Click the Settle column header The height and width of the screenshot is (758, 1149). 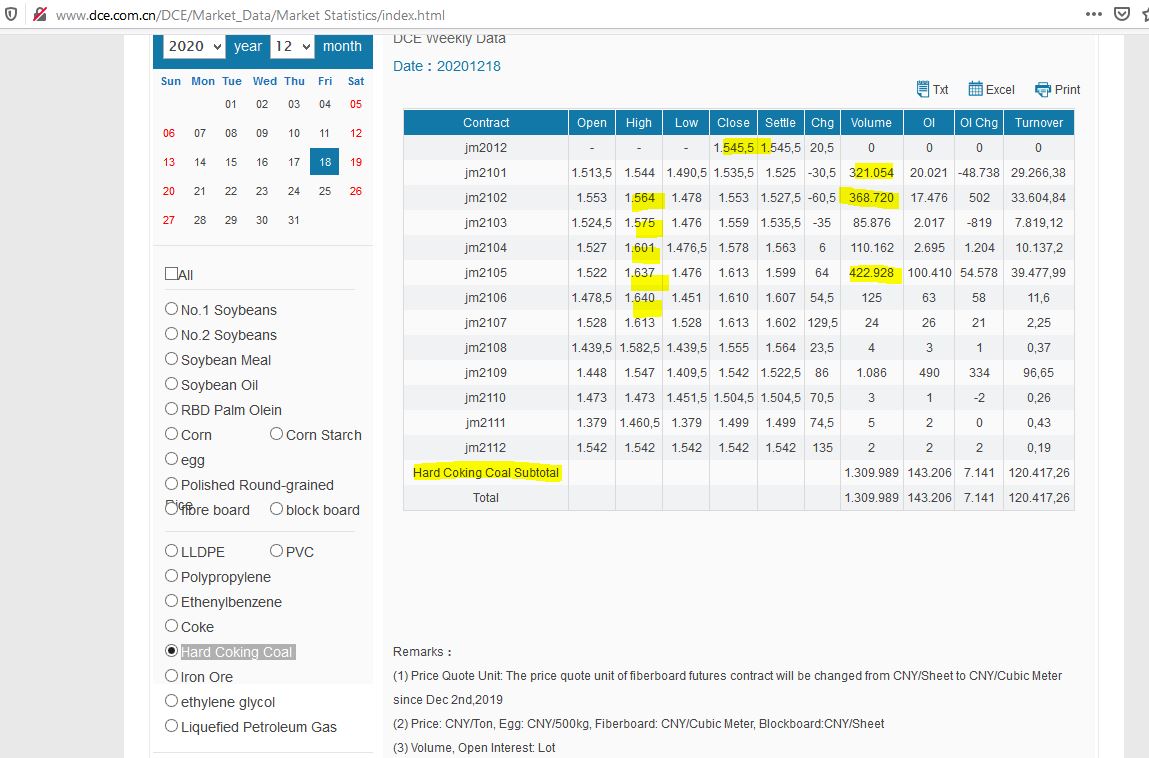click(780, 122)
